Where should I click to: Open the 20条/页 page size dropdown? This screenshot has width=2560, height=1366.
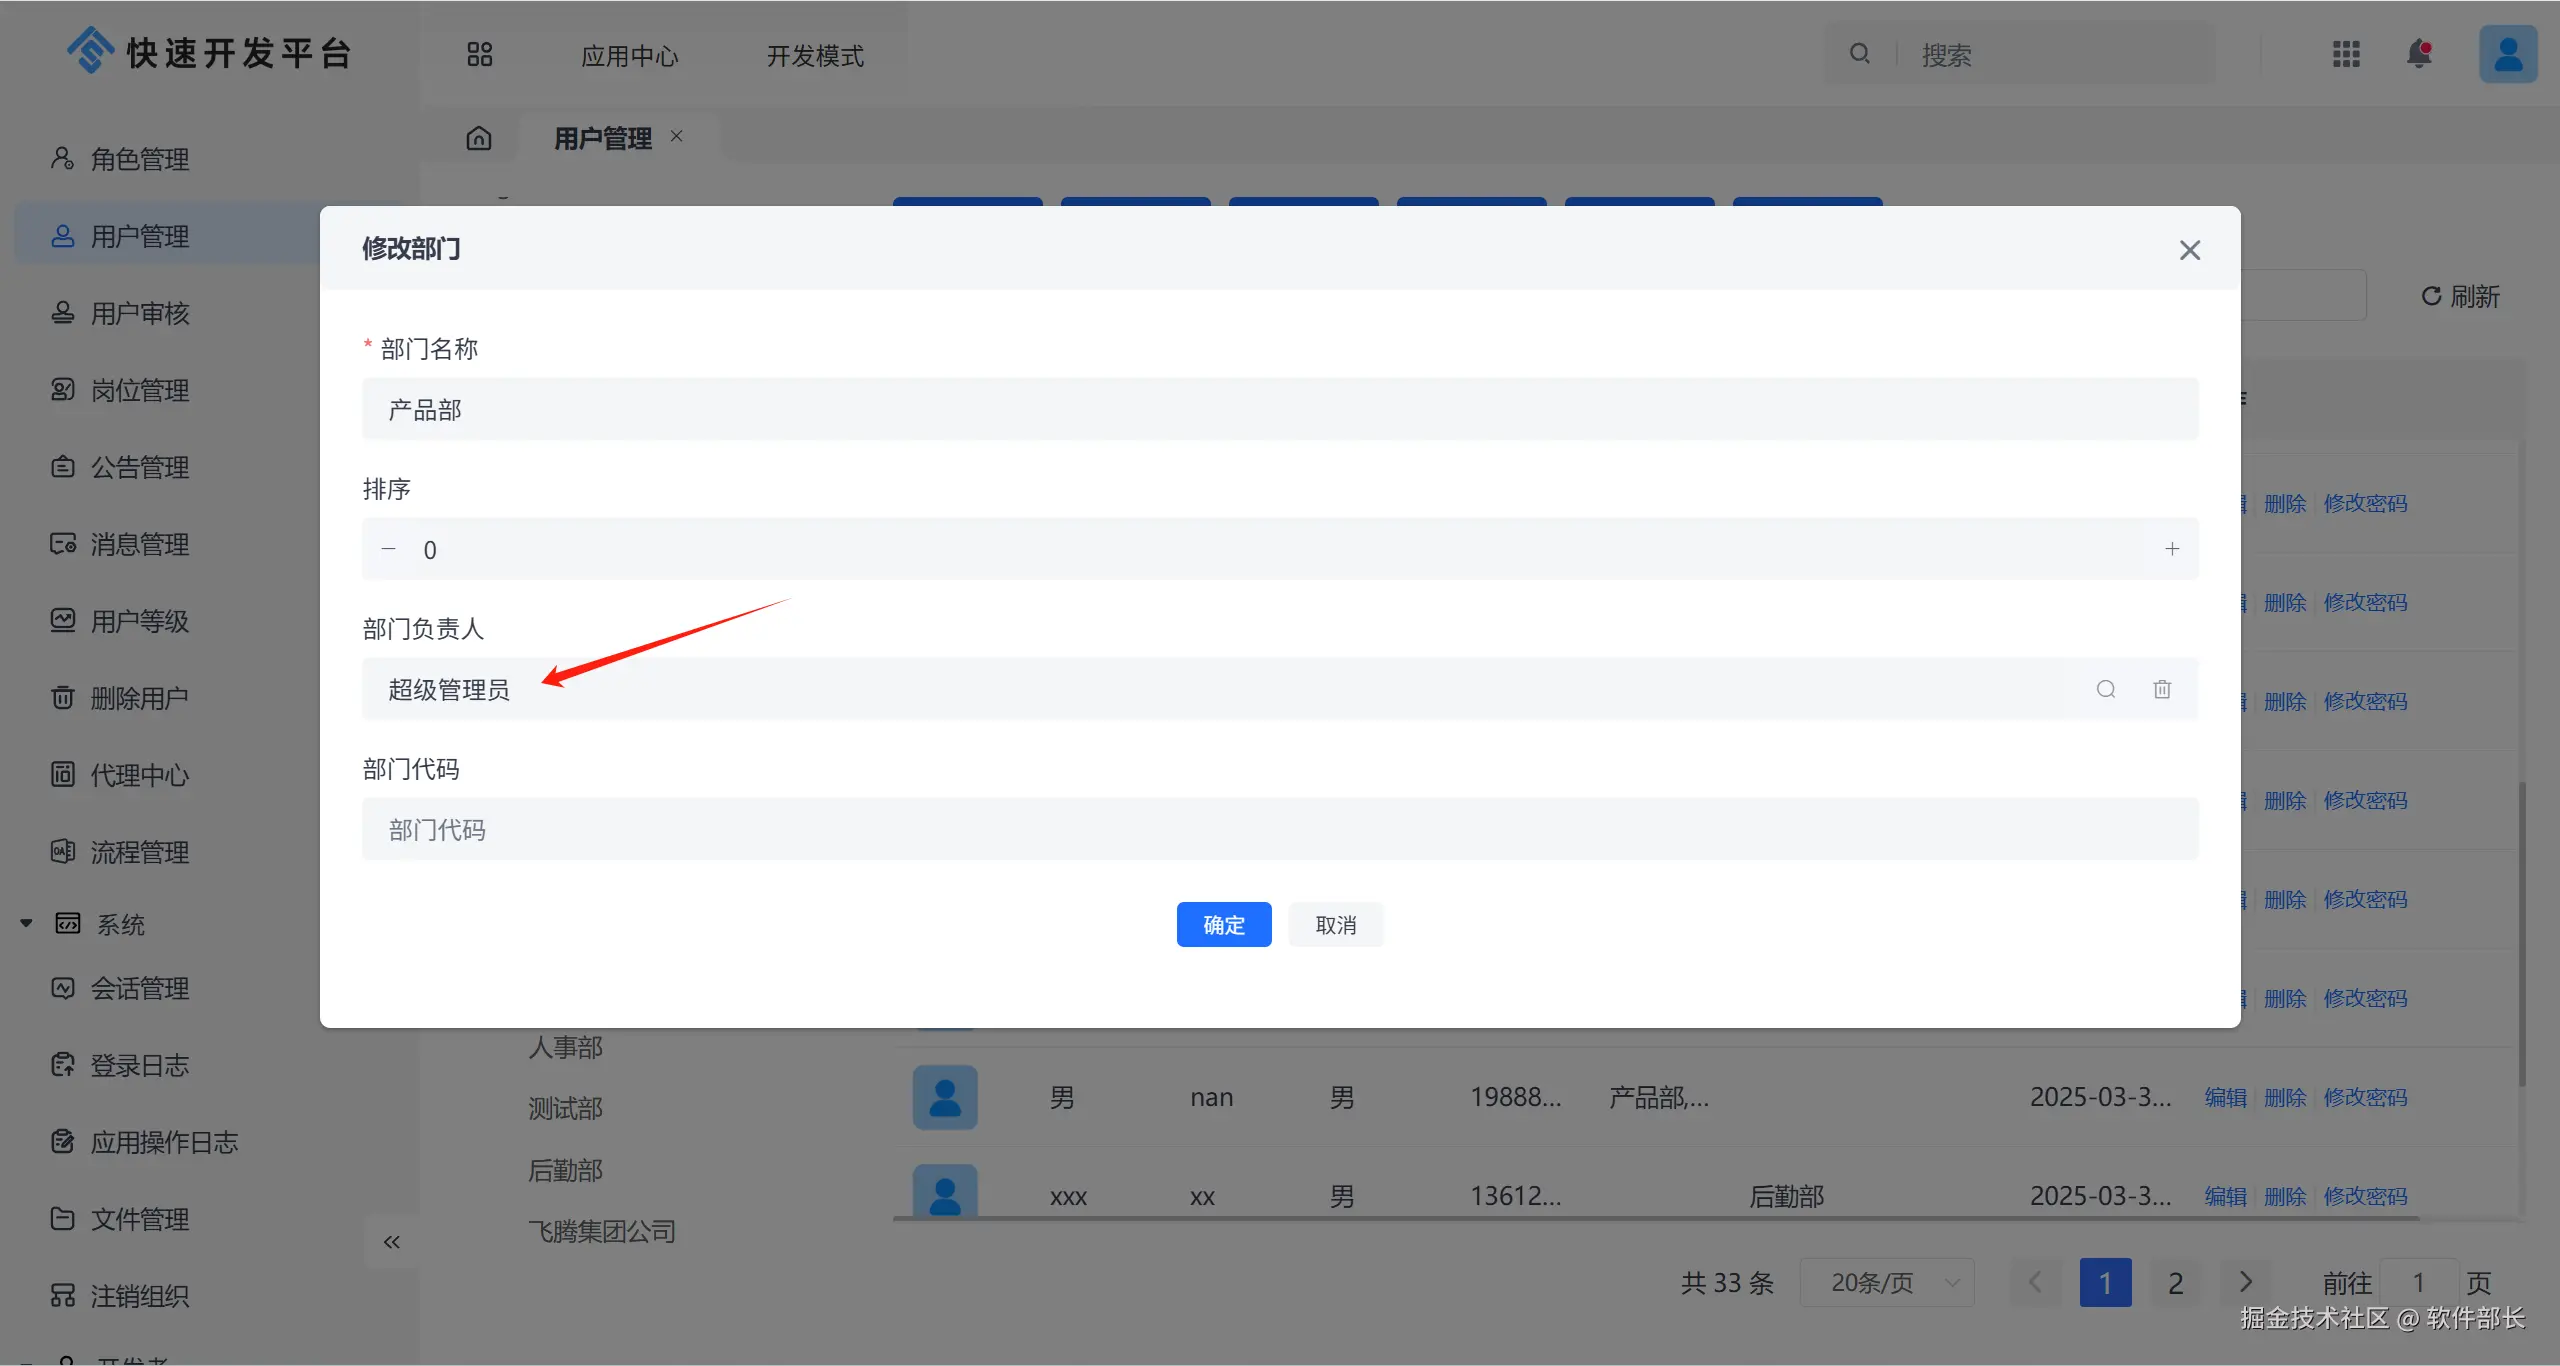[x=1886, y=1282]
